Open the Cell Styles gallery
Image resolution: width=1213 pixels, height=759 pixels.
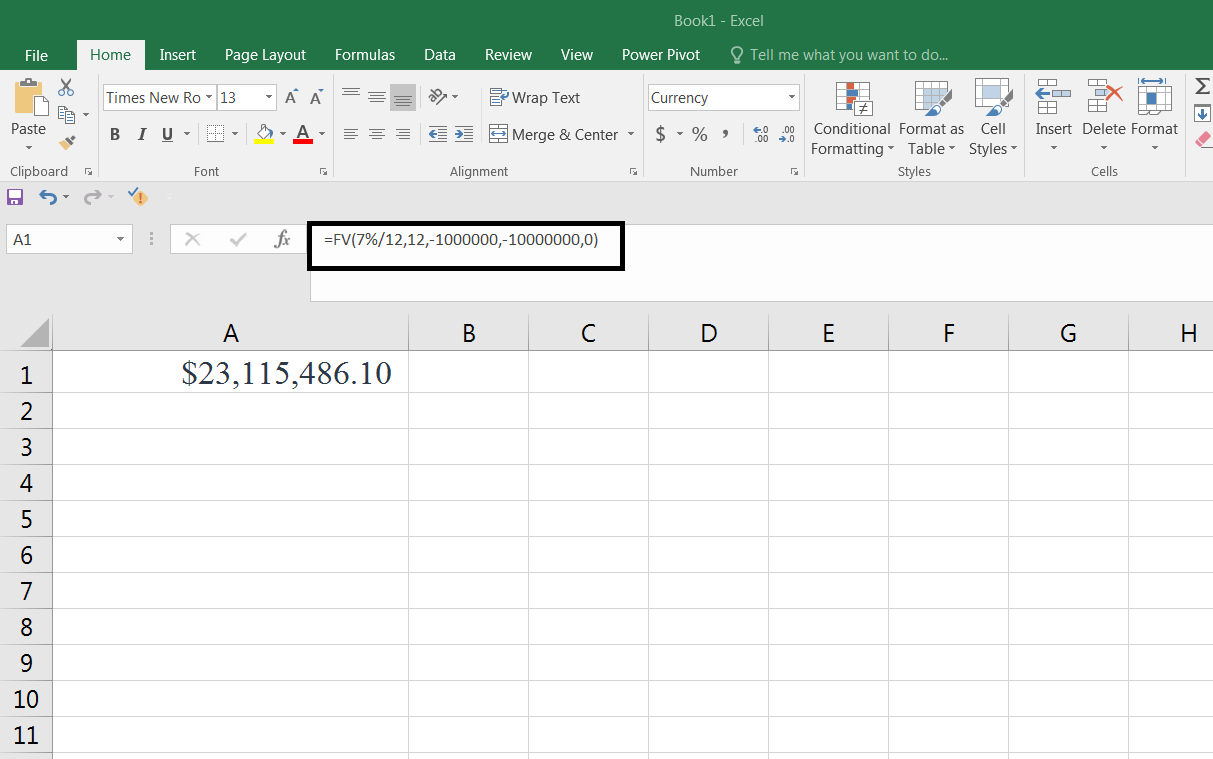point(993,119)
